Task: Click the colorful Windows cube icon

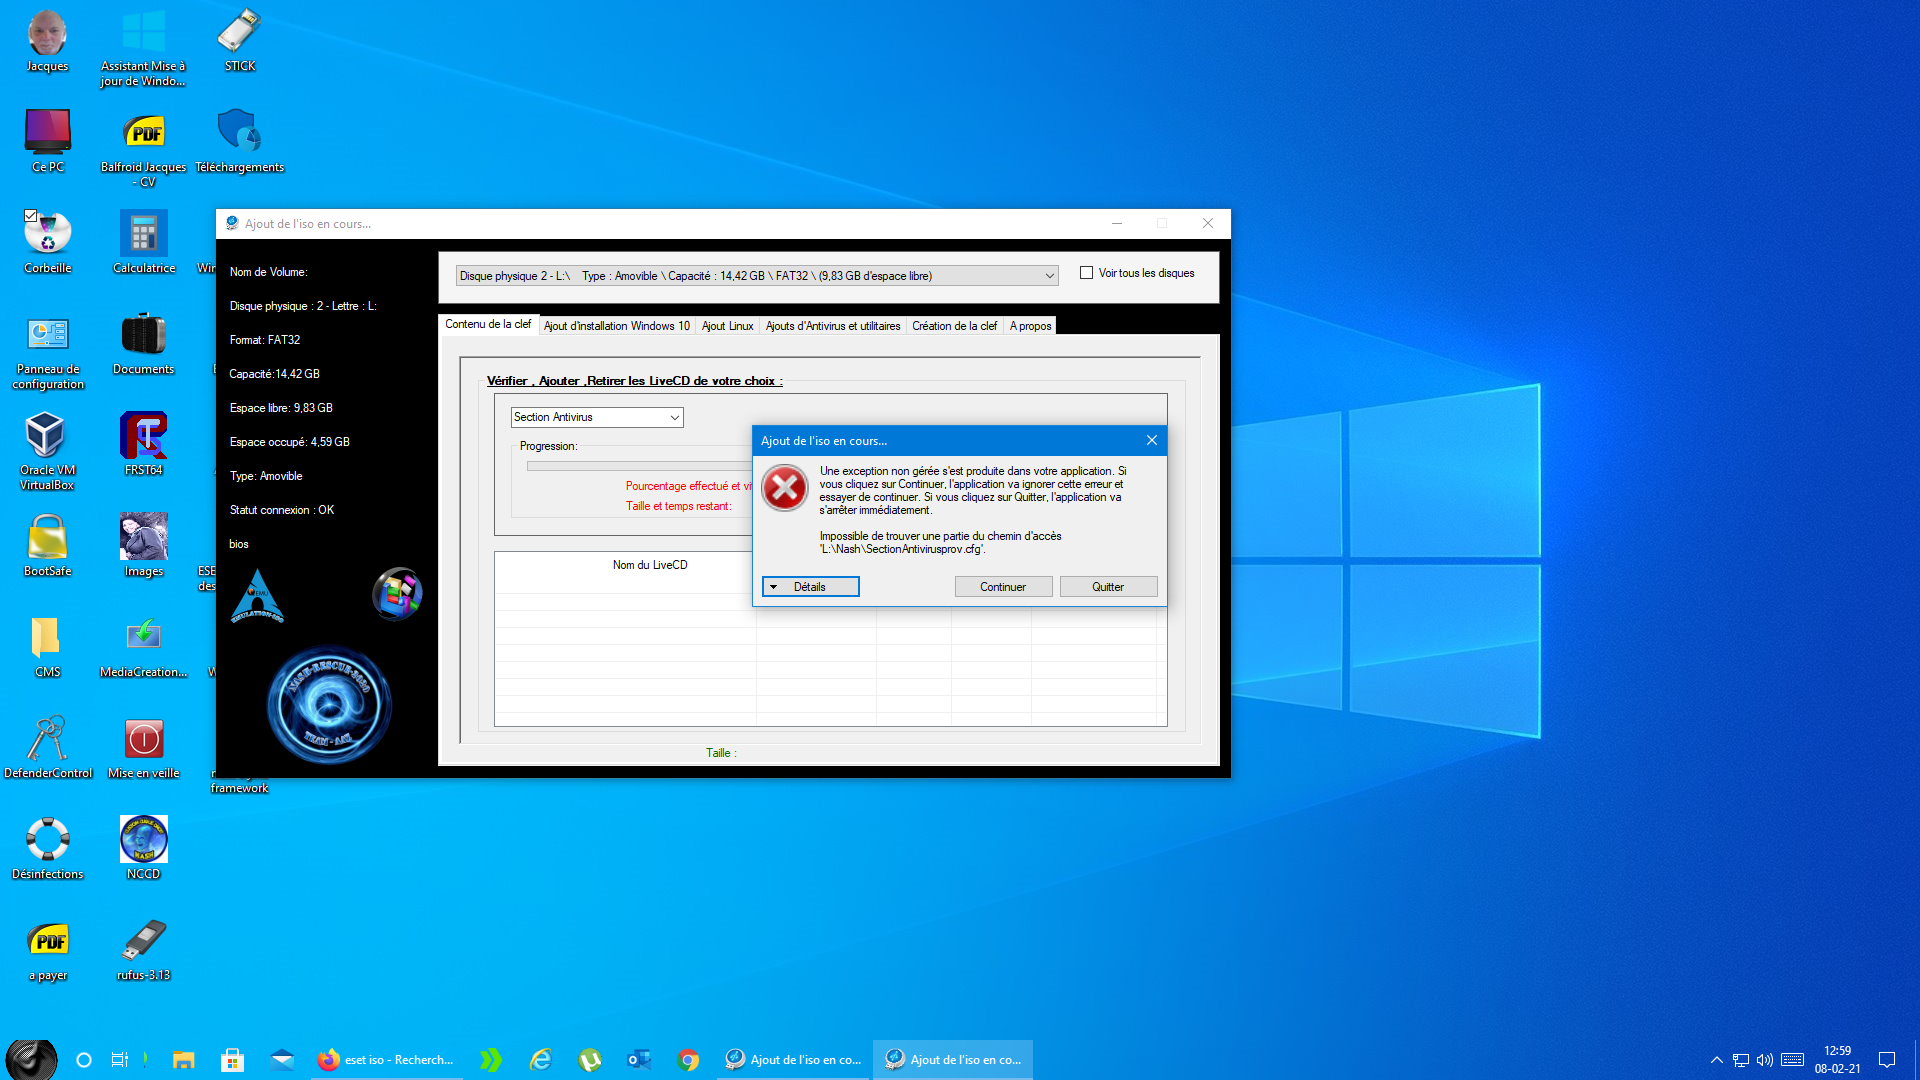Action: pos(397,594)
